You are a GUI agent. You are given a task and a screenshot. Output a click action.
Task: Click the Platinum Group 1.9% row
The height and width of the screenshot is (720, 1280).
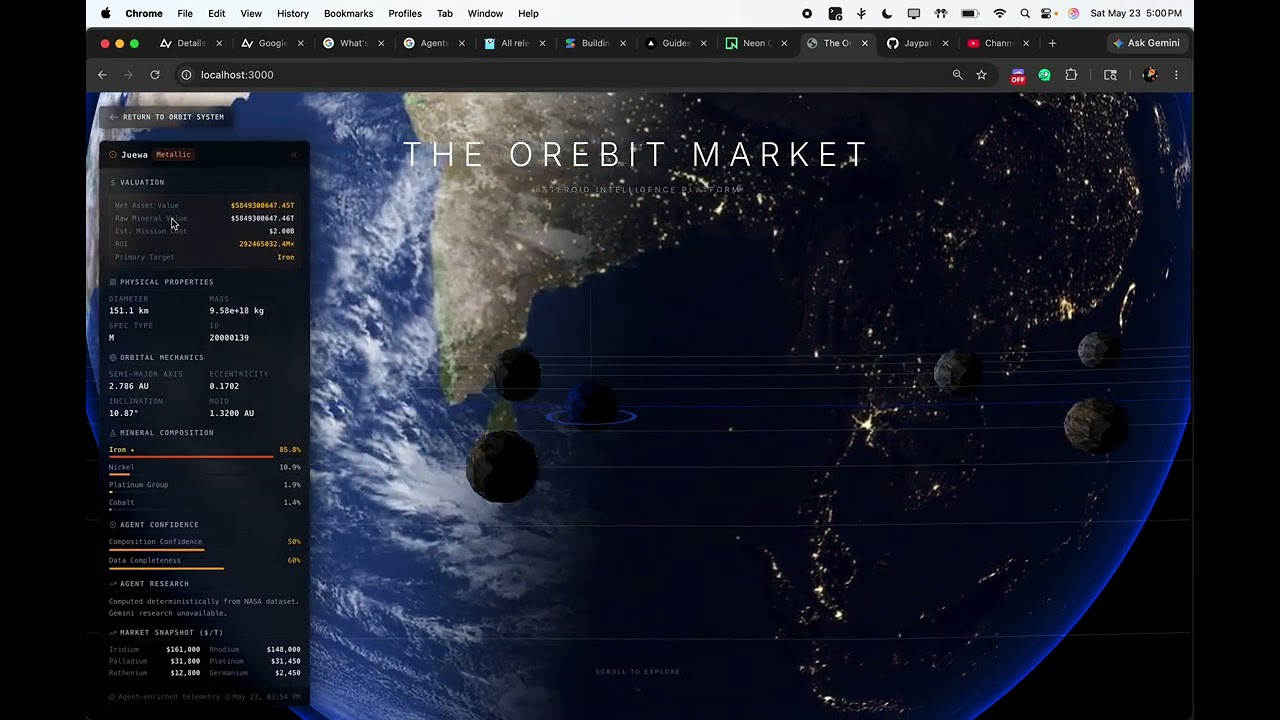204,487
